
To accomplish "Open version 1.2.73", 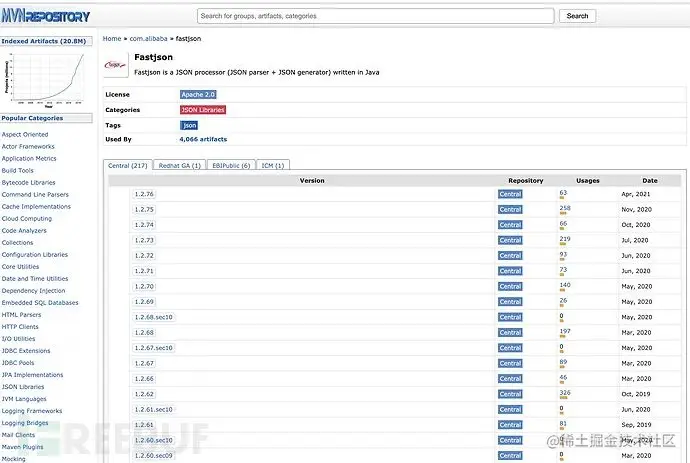I will point(144,240).
